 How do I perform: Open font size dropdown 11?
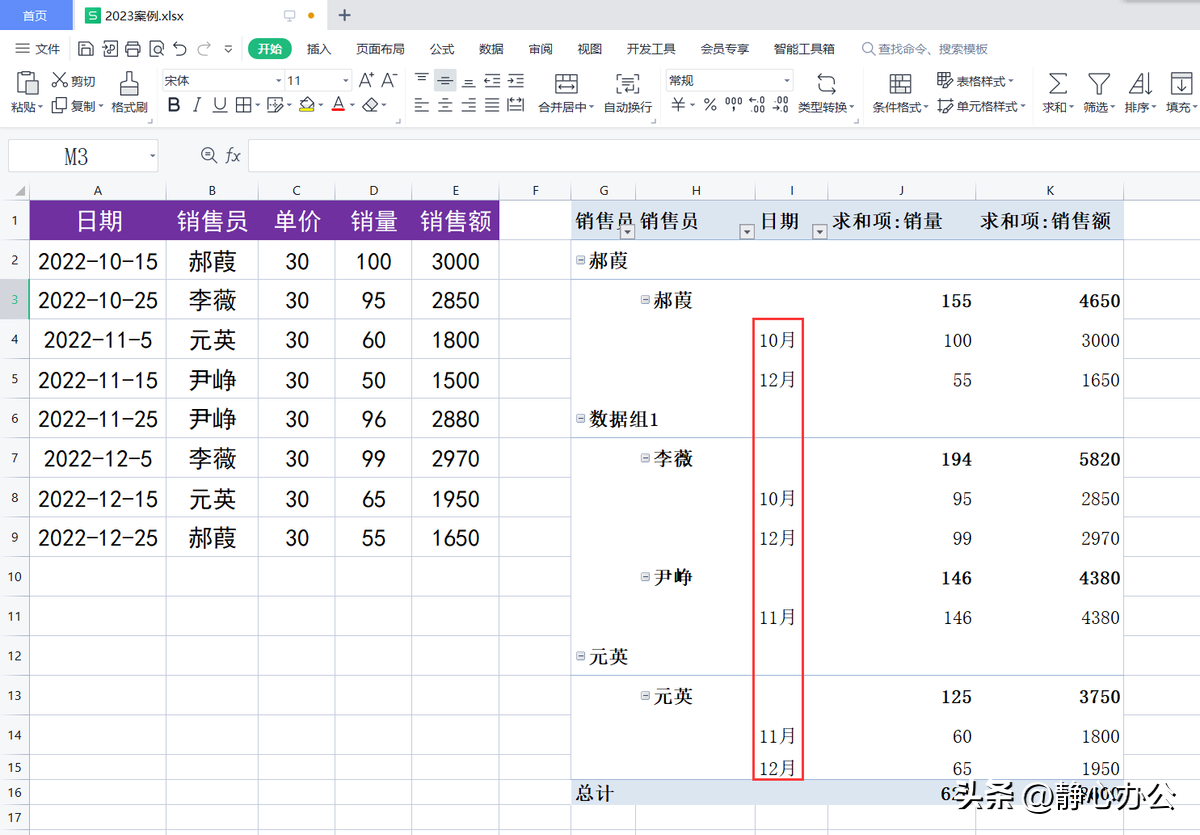tap(346, 80)
